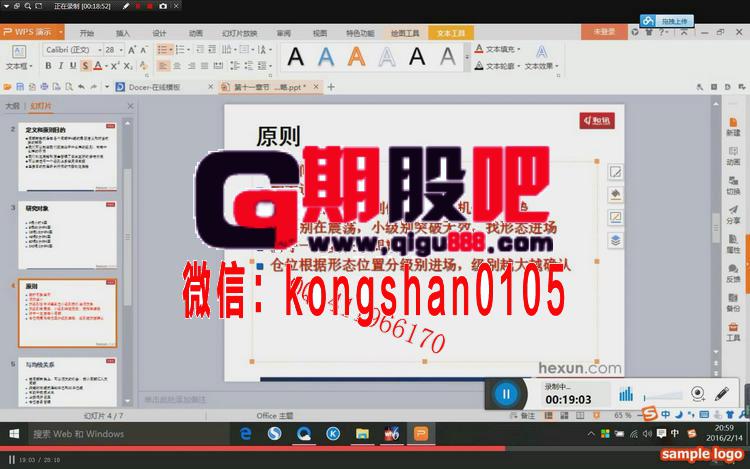The width and height of the screenshot is (750, 469).
Task: Click the clear formatting eraser icon
Action: (x=143, y=66)
